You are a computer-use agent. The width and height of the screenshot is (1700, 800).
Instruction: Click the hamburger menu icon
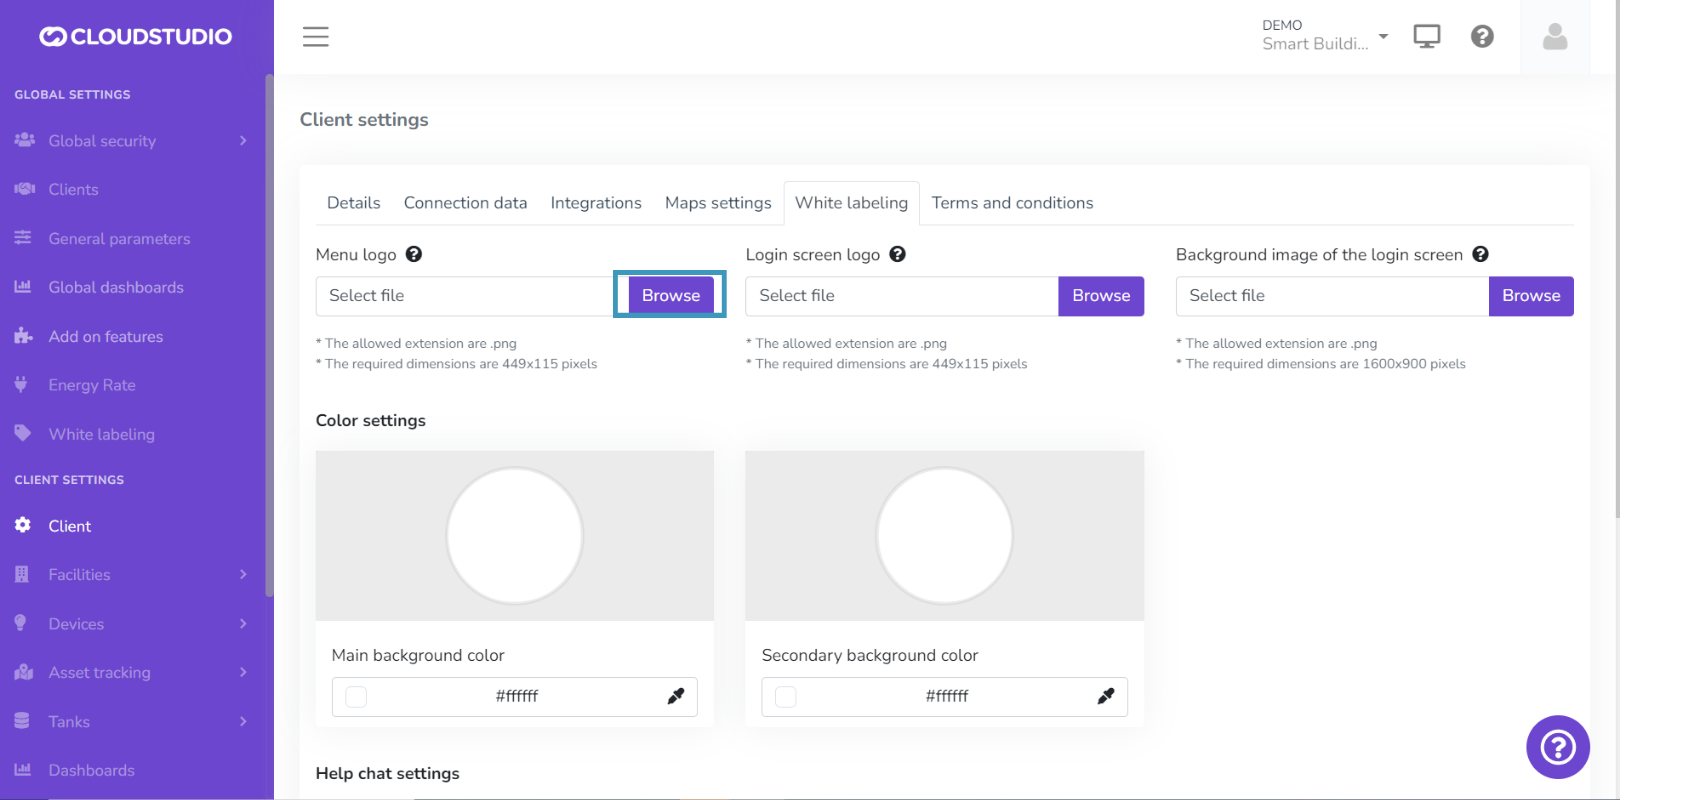click(x=316, y=37)
